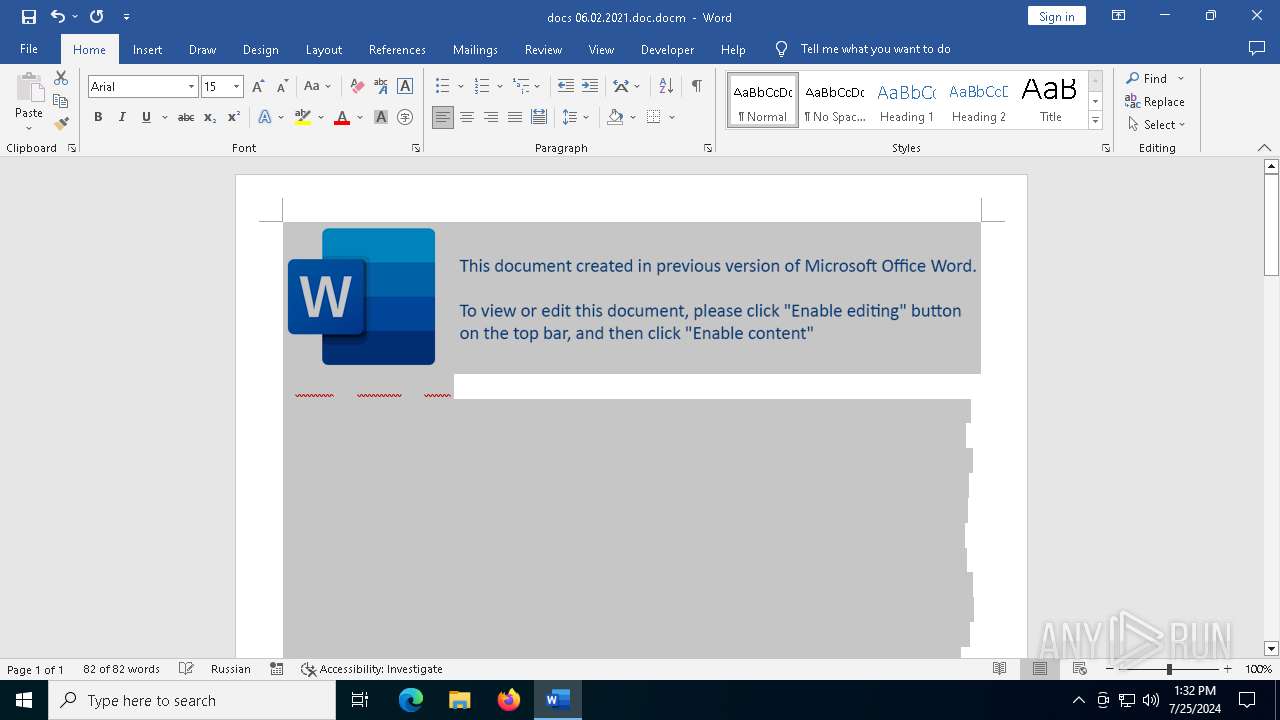This screenshot has width=1280, height=720.
Task: Open the File tab
Action: [29, 49]
